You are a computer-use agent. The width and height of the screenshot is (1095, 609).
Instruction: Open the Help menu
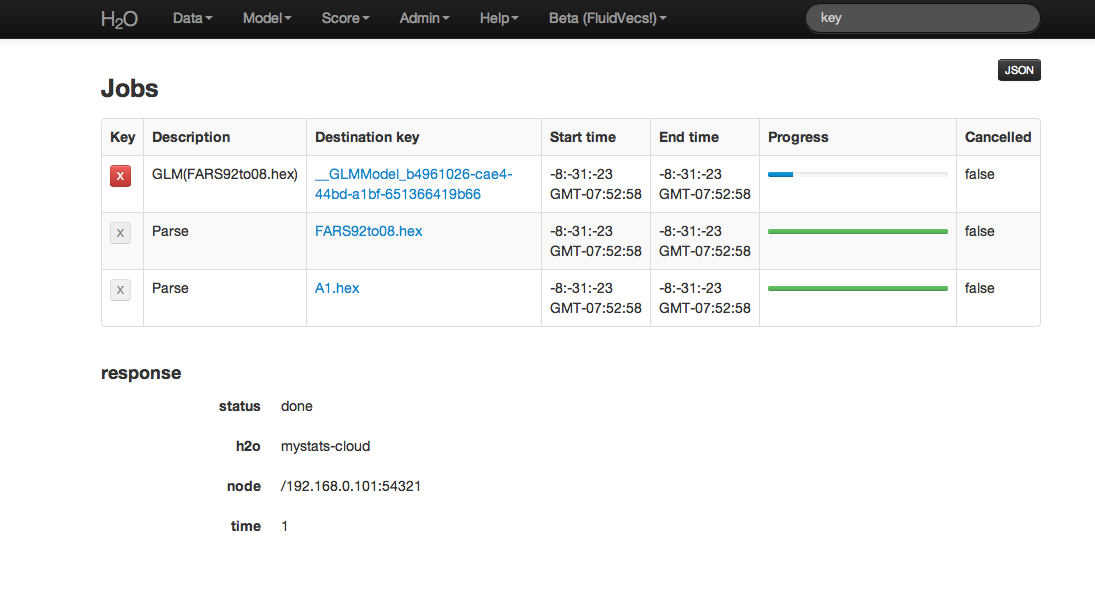click(498, 18)
